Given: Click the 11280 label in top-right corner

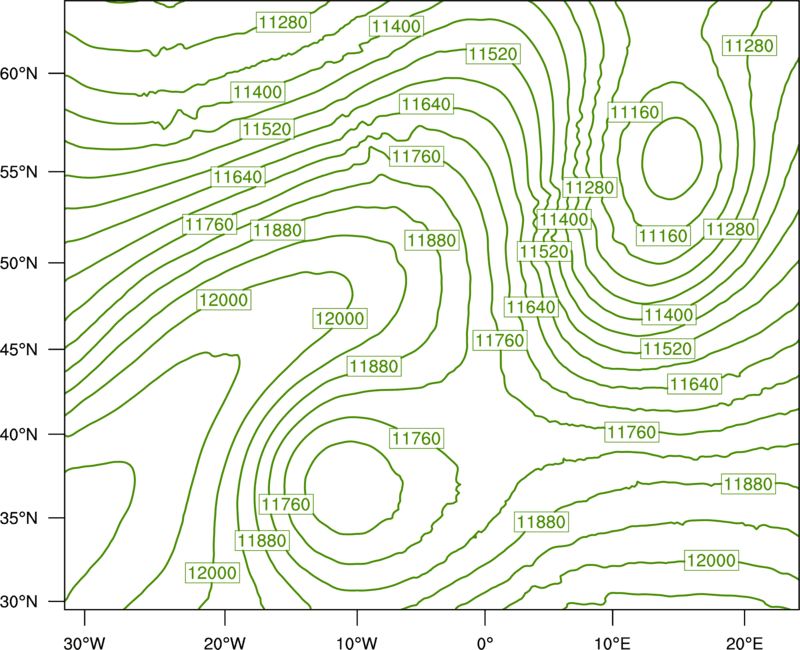Looking at the screenshot, I should coord(749,45).
